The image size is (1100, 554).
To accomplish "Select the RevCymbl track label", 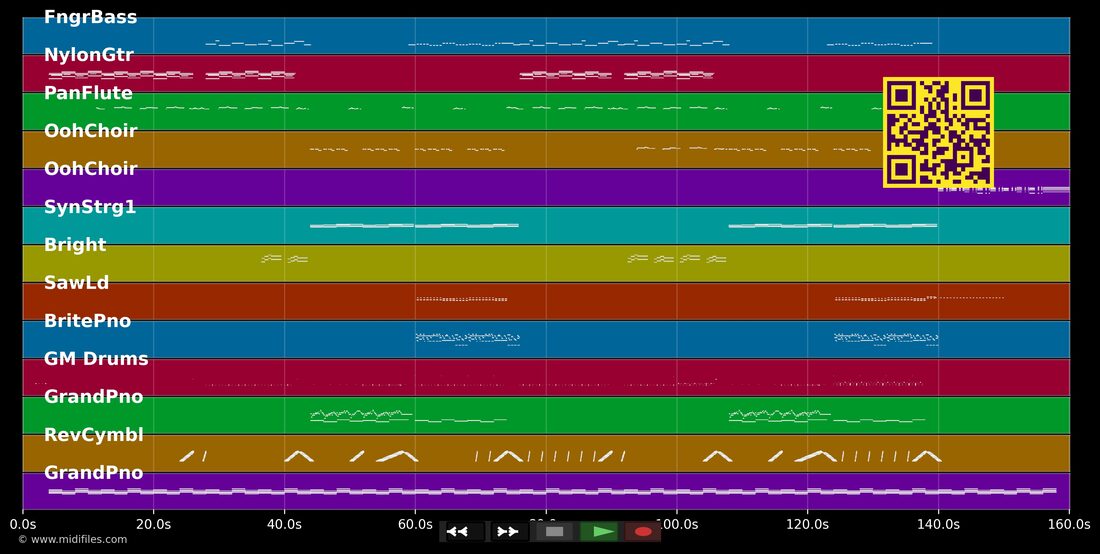I will pyautogui.click(x=93, y=435).
